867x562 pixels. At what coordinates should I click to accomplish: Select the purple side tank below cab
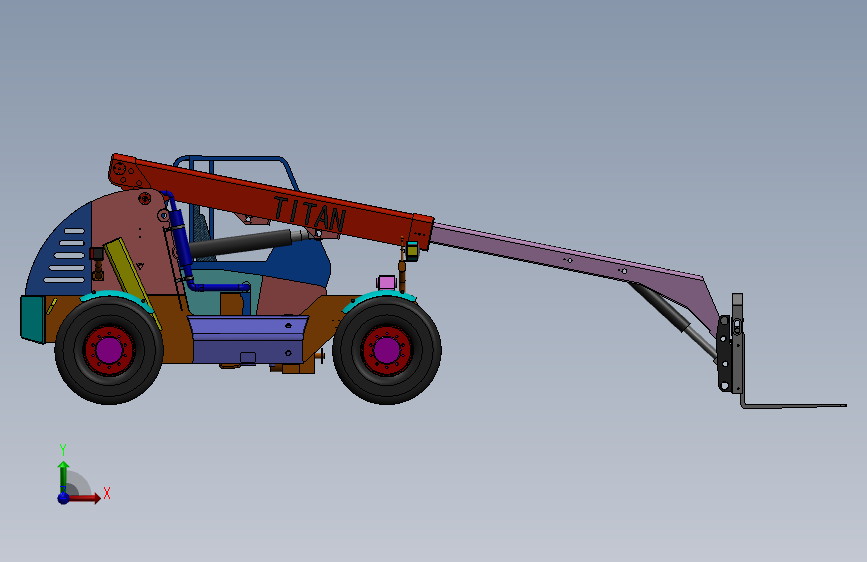(x=246, y=340)
